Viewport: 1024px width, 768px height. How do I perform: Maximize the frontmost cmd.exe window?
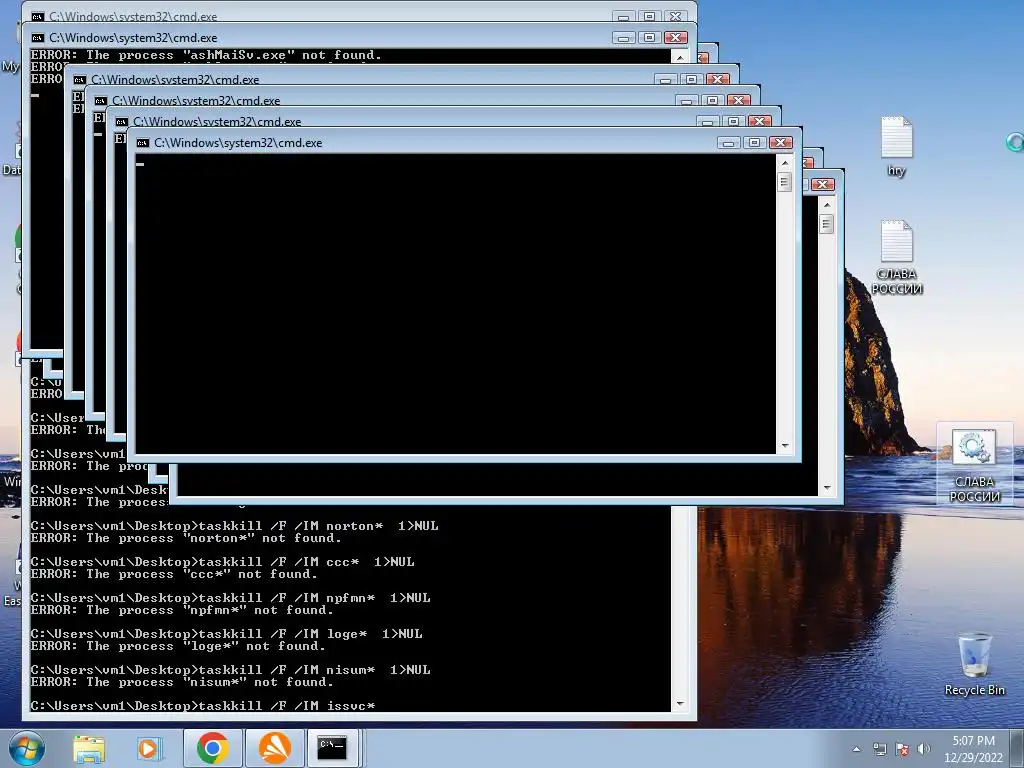point(754,142)
